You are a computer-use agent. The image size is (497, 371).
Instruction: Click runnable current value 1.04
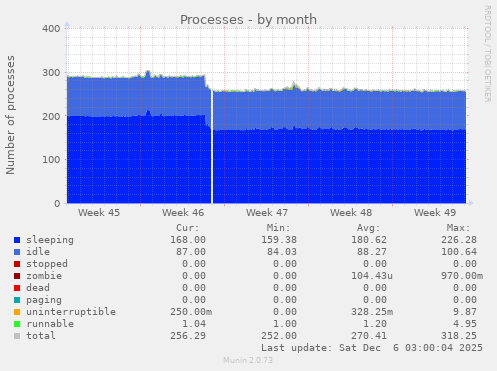[194, 324]
